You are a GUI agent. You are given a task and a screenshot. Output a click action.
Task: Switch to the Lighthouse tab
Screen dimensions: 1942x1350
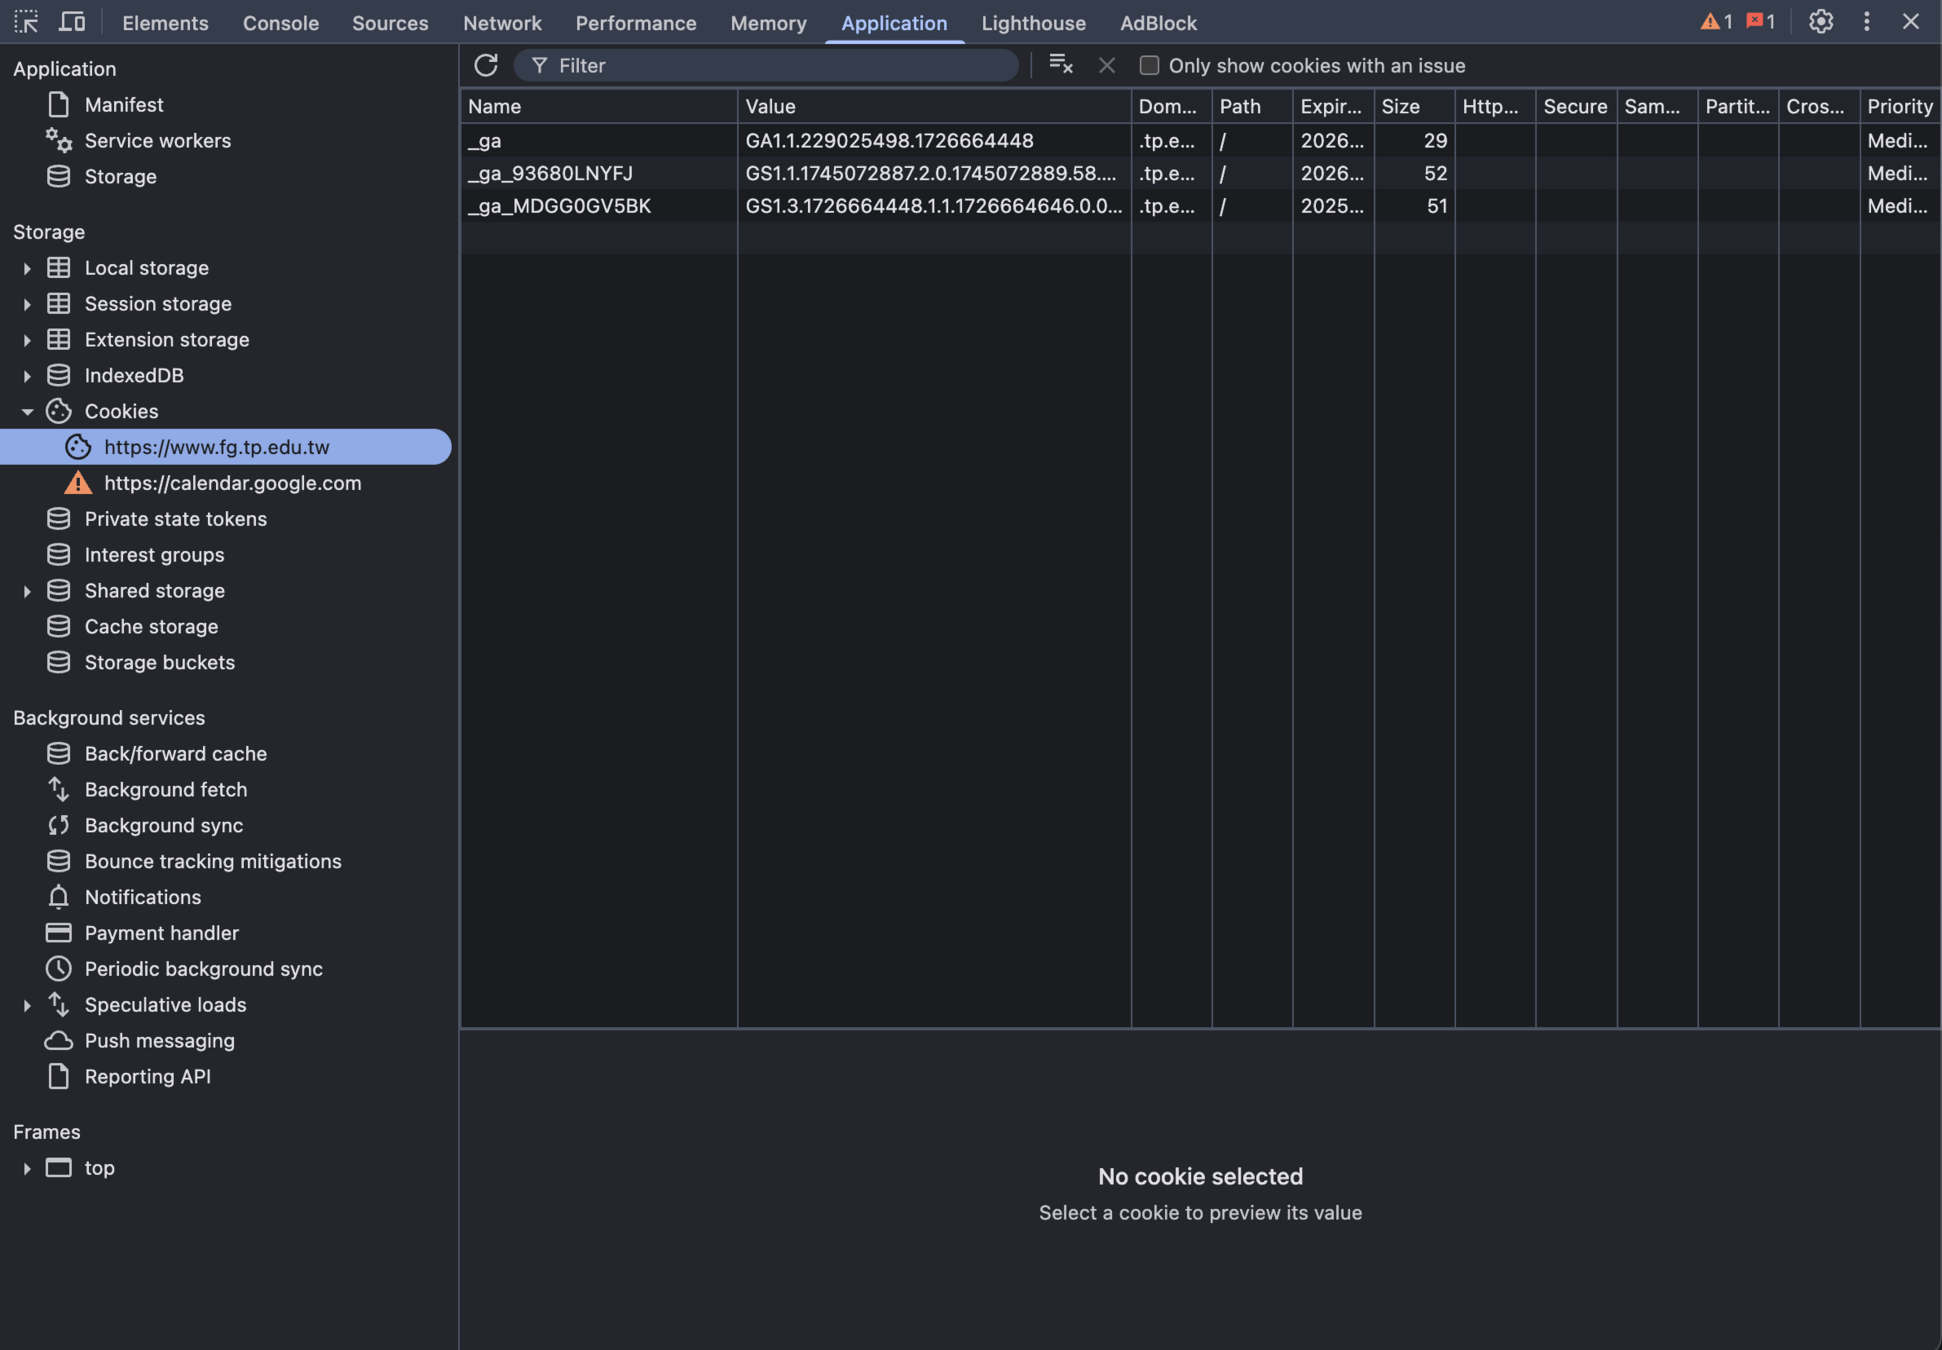click(1033, 22)
